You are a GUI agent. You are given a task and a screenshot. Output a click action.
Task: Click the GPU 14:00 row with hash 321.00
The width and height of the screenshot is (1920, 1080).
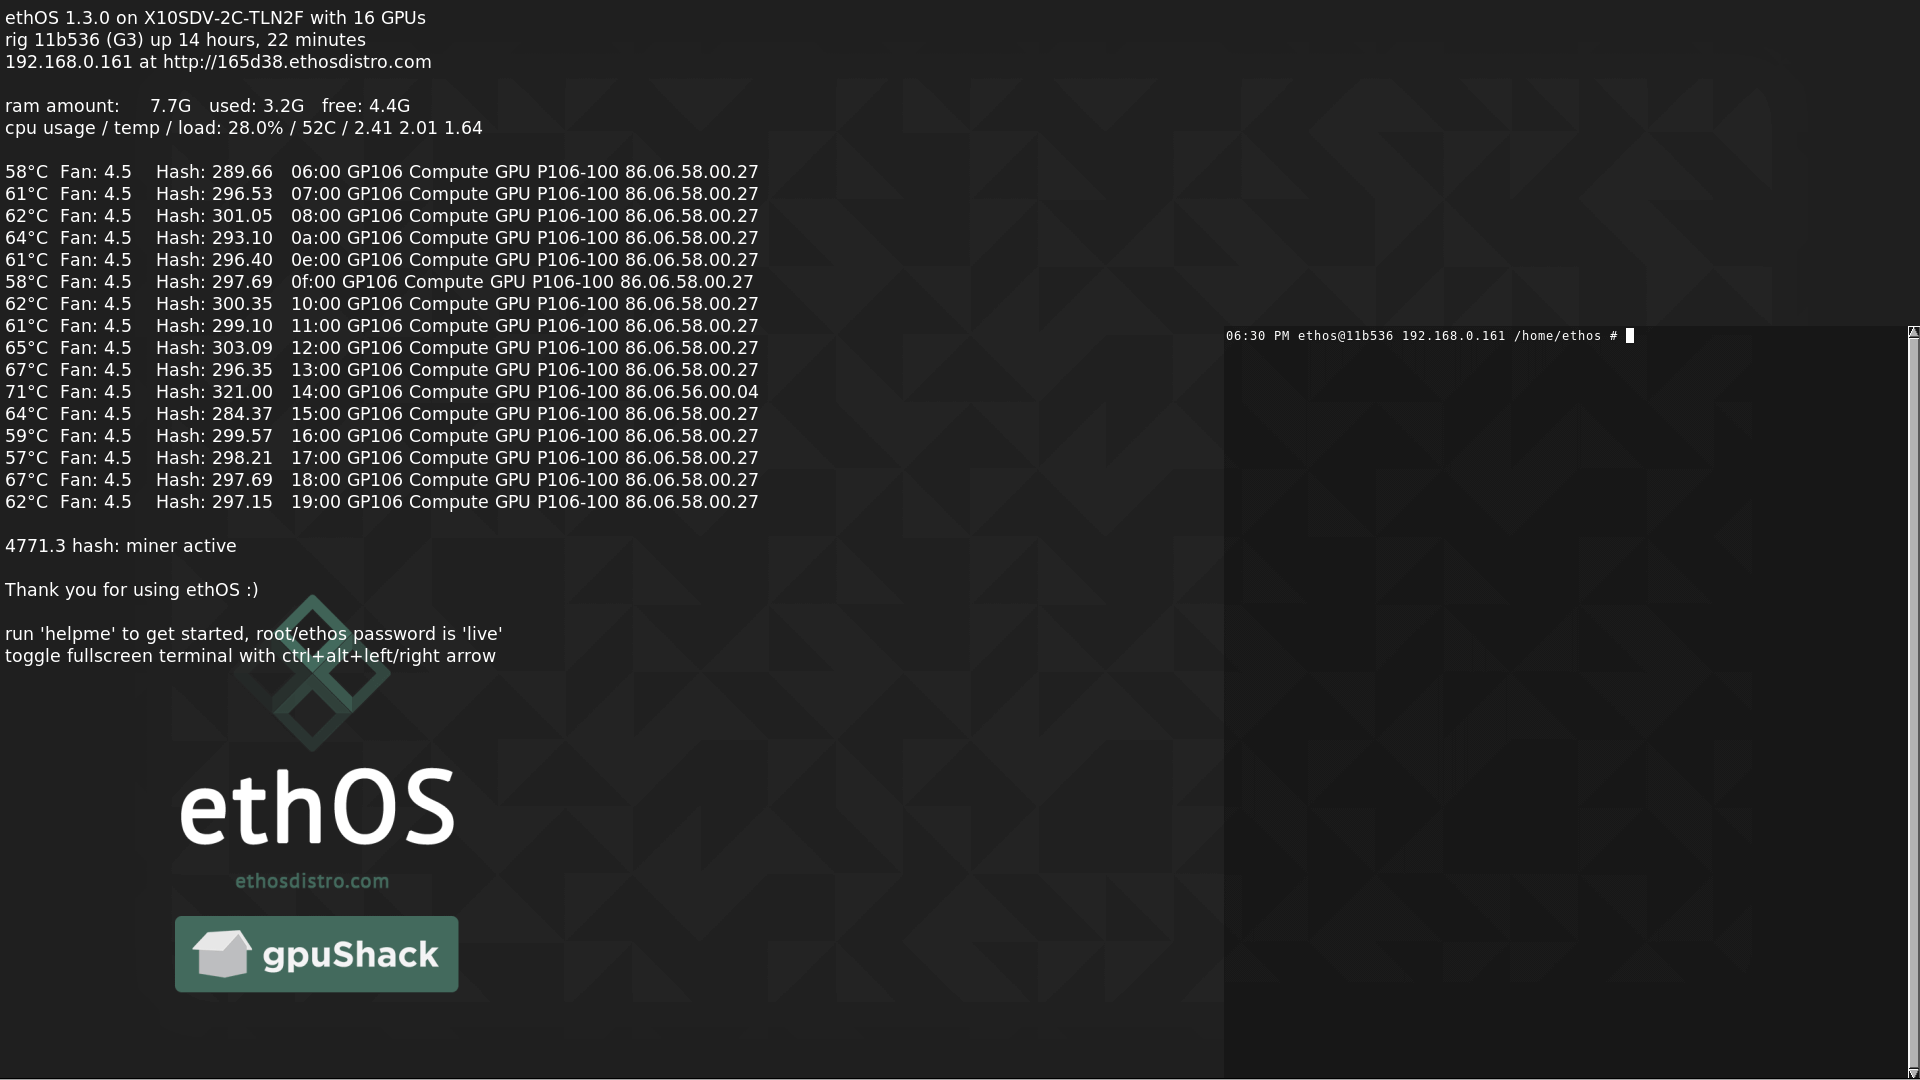[x=381, y=392]
